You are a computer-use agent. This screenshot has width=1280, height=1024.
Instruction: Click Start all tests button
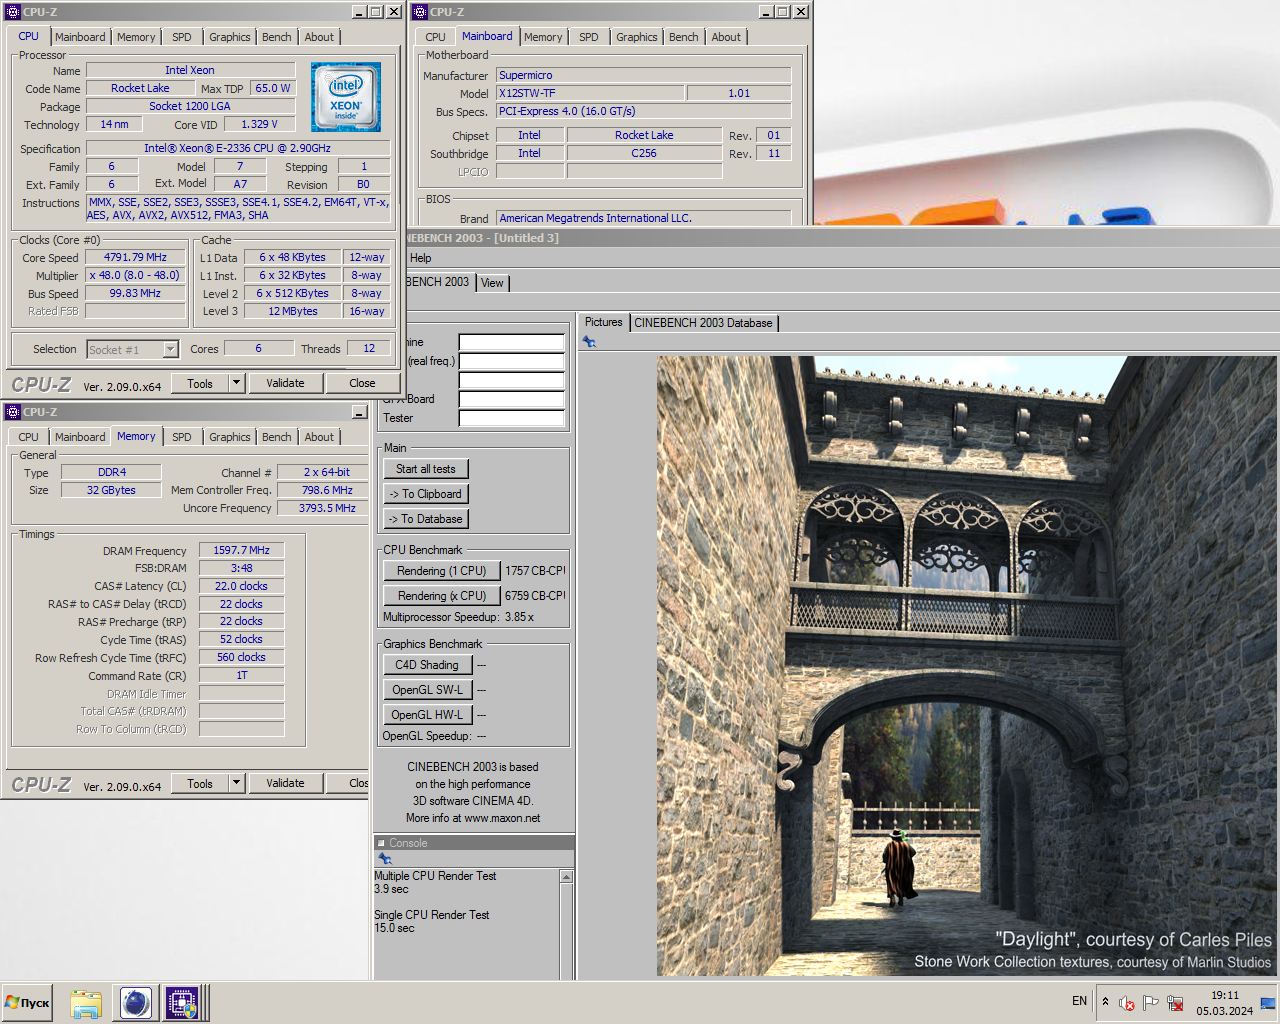coord(425,469)
